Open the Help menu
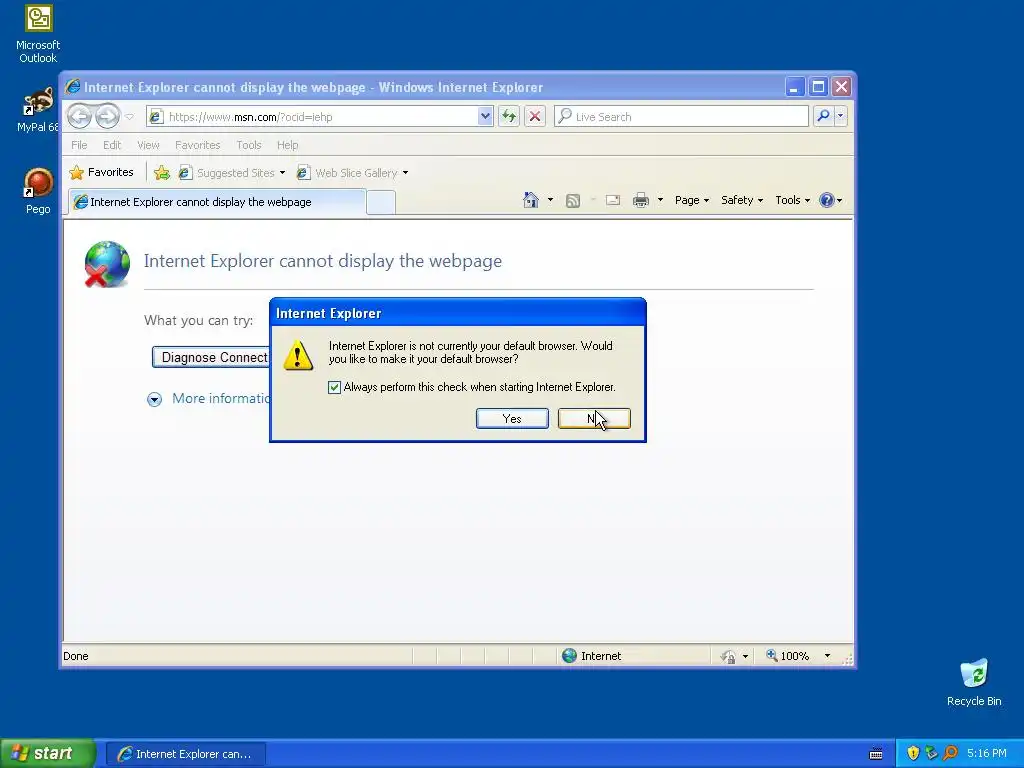 [x=287, y=145]
